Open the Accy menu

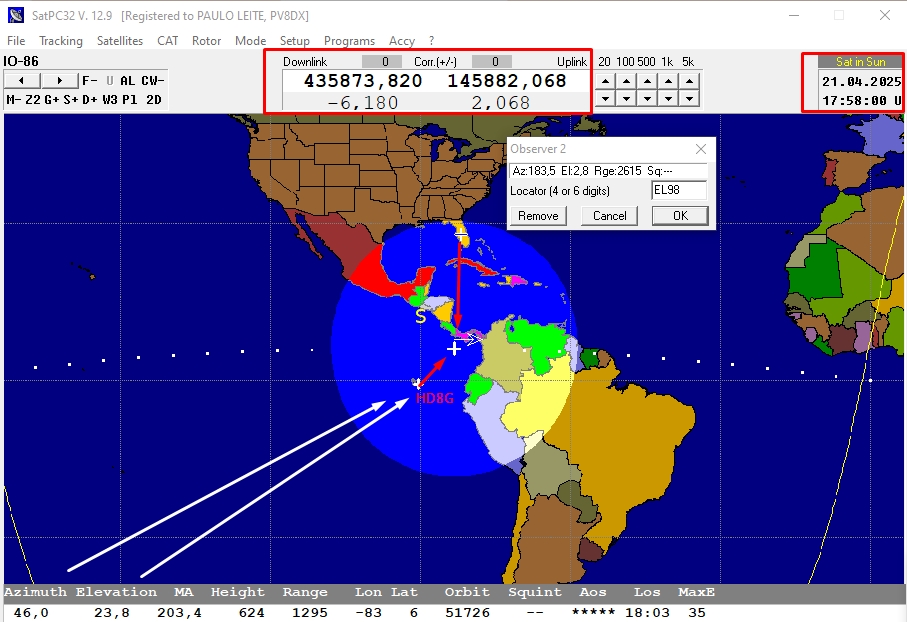[402, 41]
